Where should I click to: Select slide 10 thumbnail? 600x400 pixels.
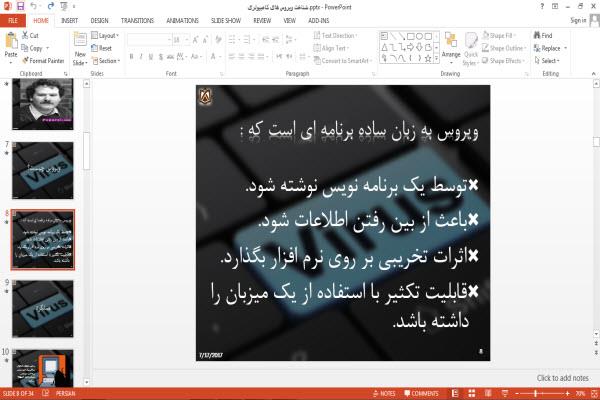tap(42, 368)
